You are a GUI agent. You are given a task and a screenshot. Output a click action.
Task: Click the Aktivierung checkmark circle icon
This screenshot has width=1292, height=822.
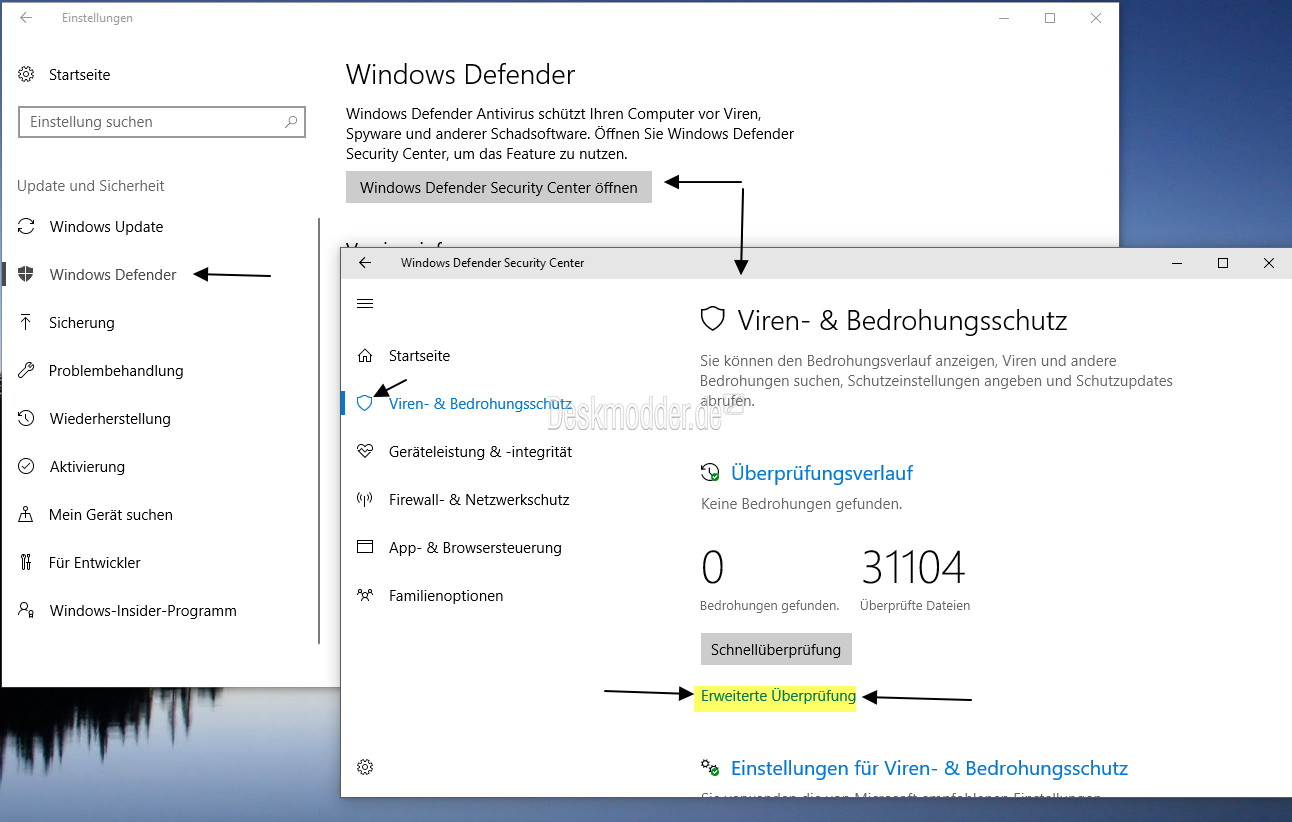click(x=27, y=467)
